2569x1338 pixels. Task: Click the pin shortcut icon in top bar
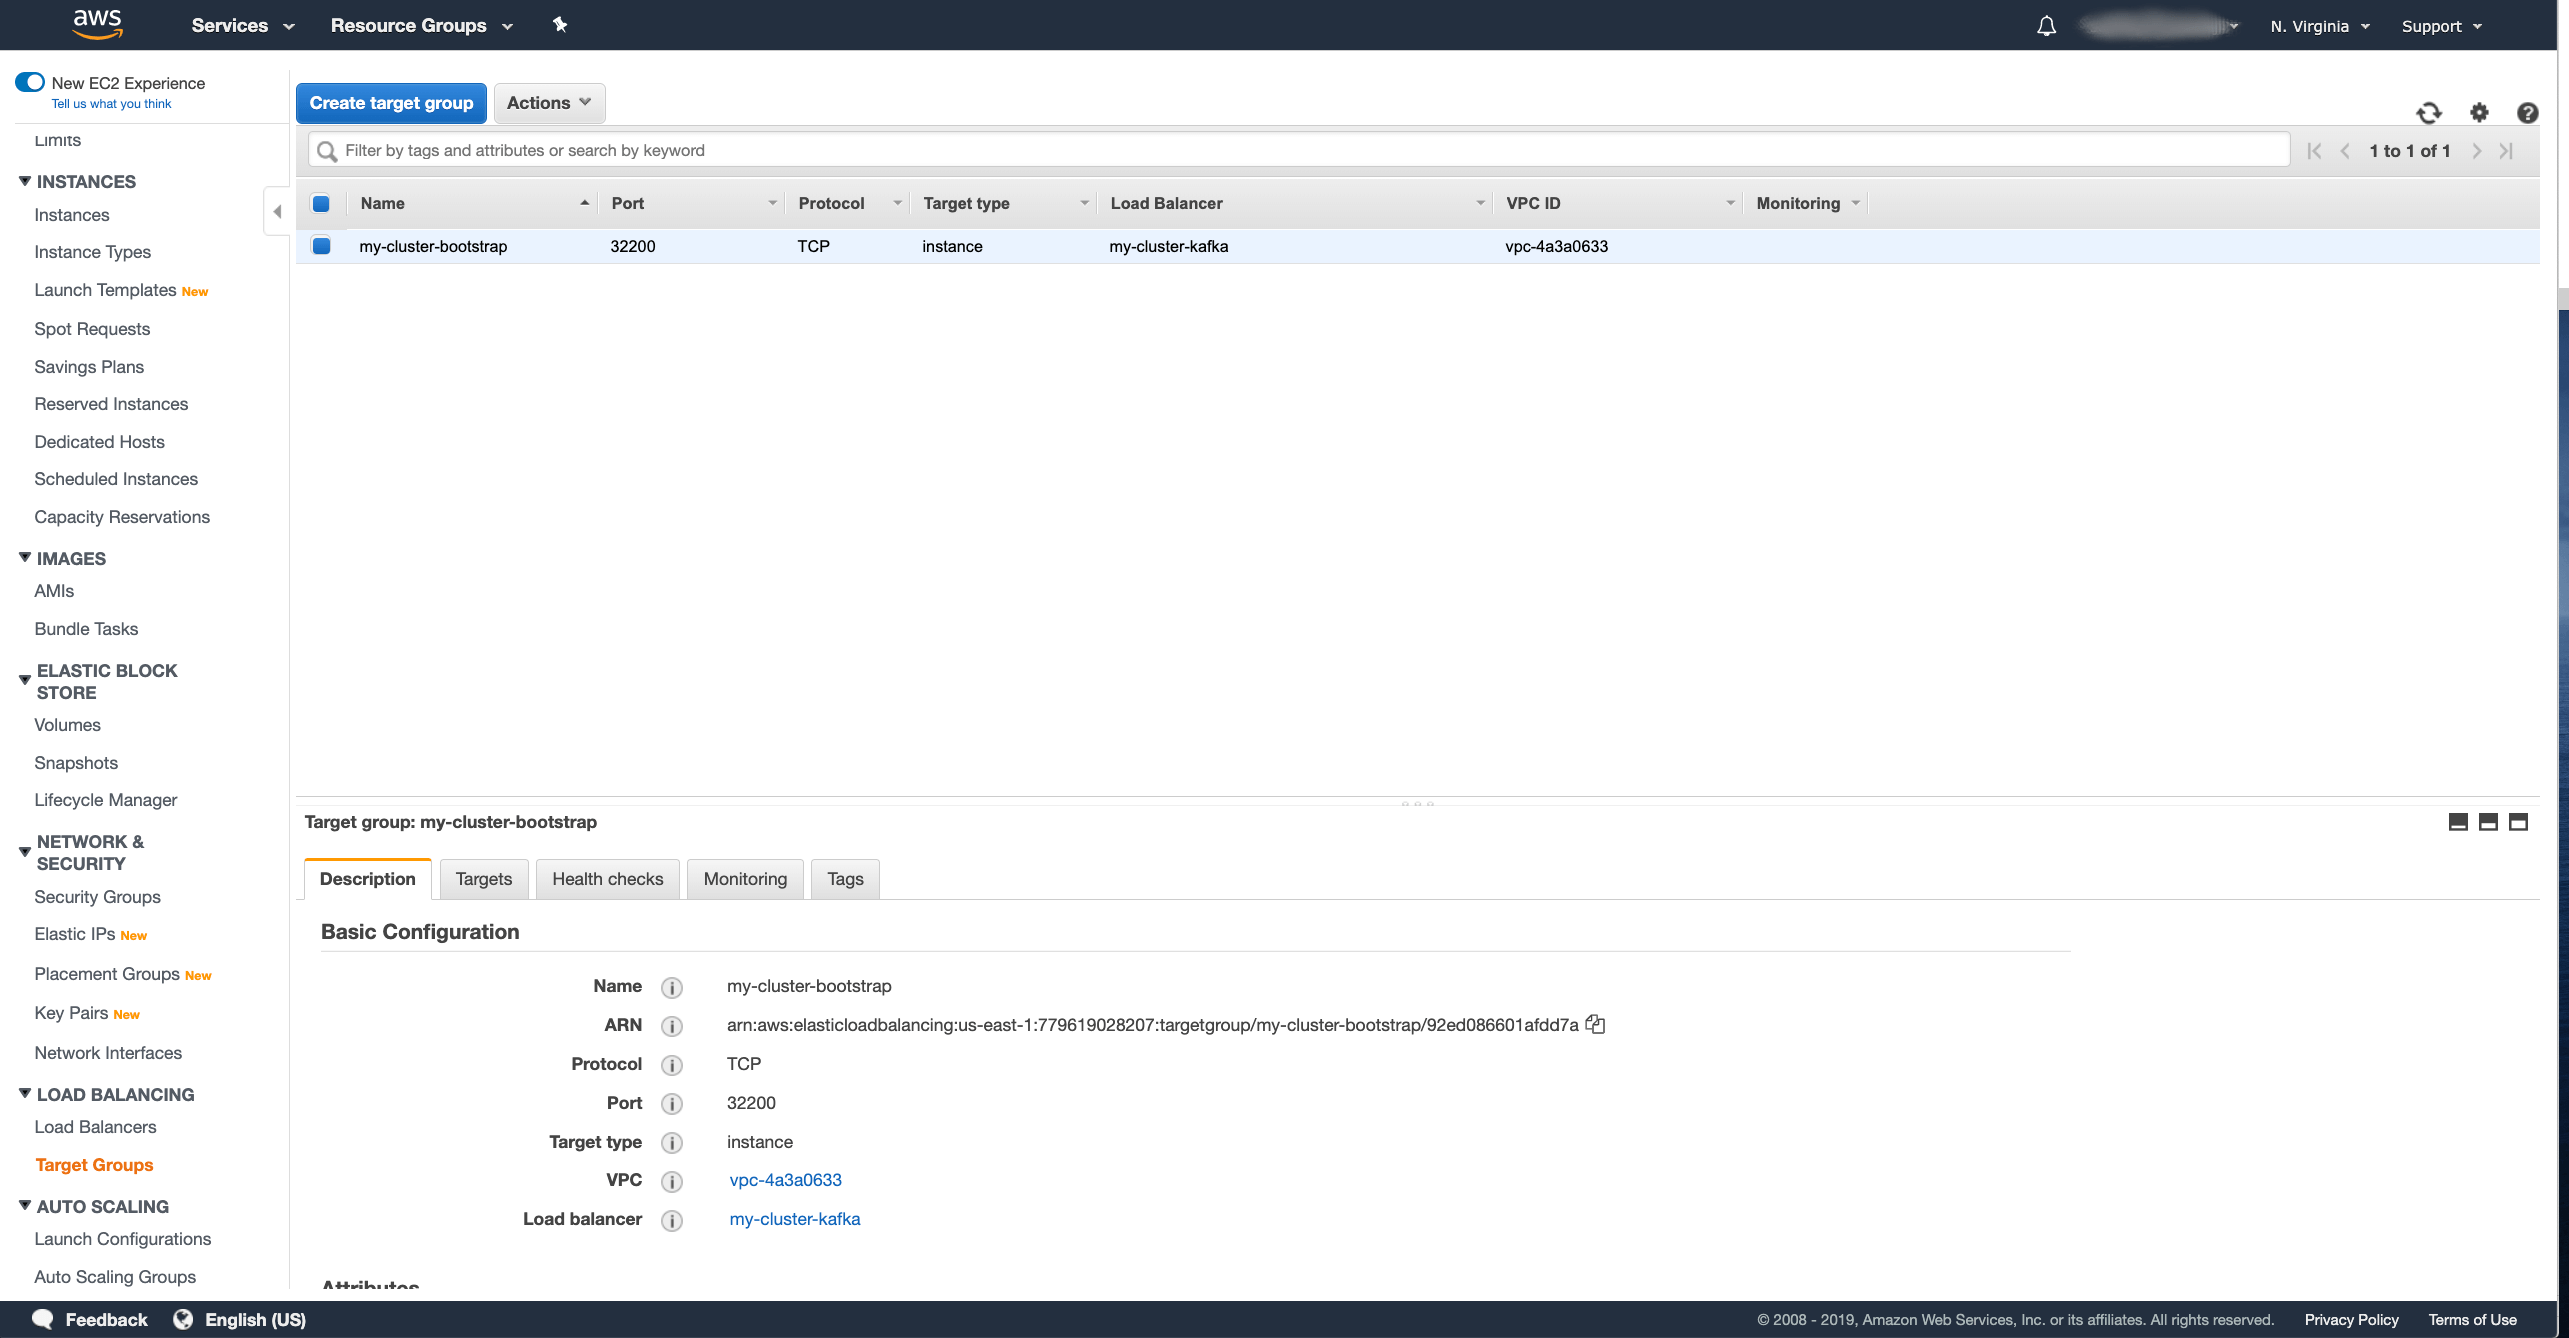pyautogui.click(x=560, y=25)
